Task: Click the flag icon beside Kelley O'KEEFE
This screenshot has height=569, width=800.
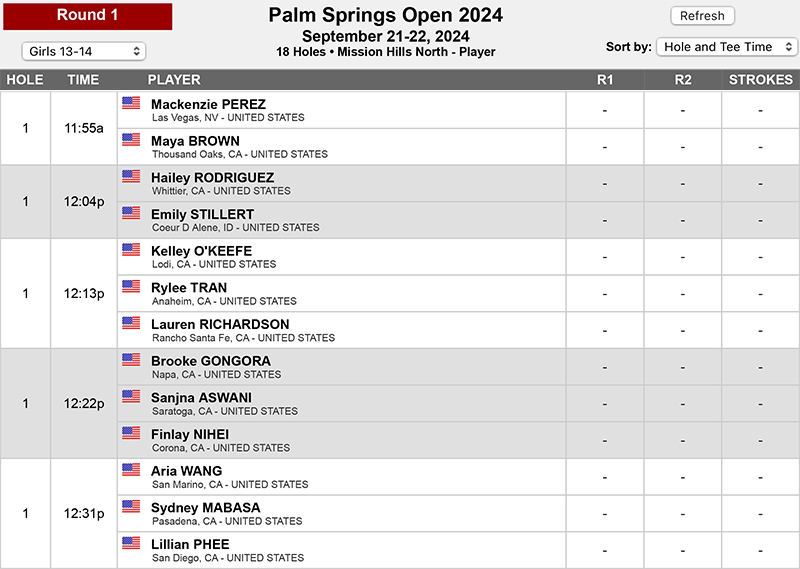Action: pyautogui.click(x=131, y=250)
